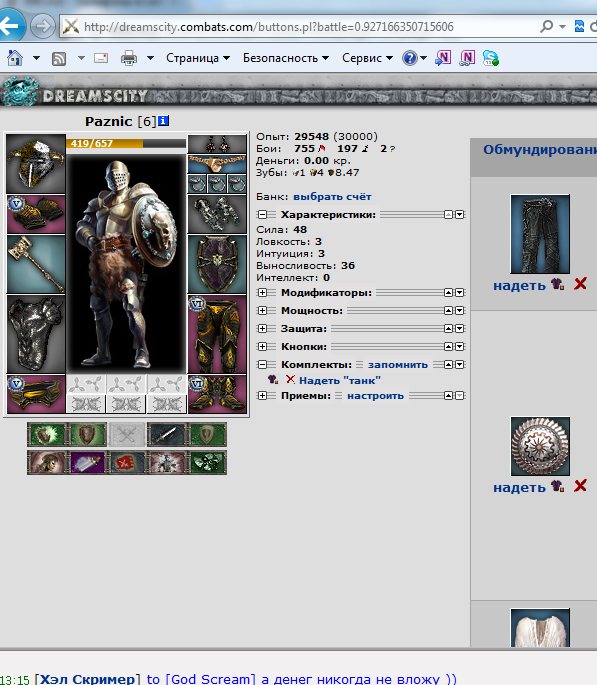Screen dimensions: 597x685
Task: Collapse the Характеристики section
Action: pyautogui.click(x=262, y=214)
